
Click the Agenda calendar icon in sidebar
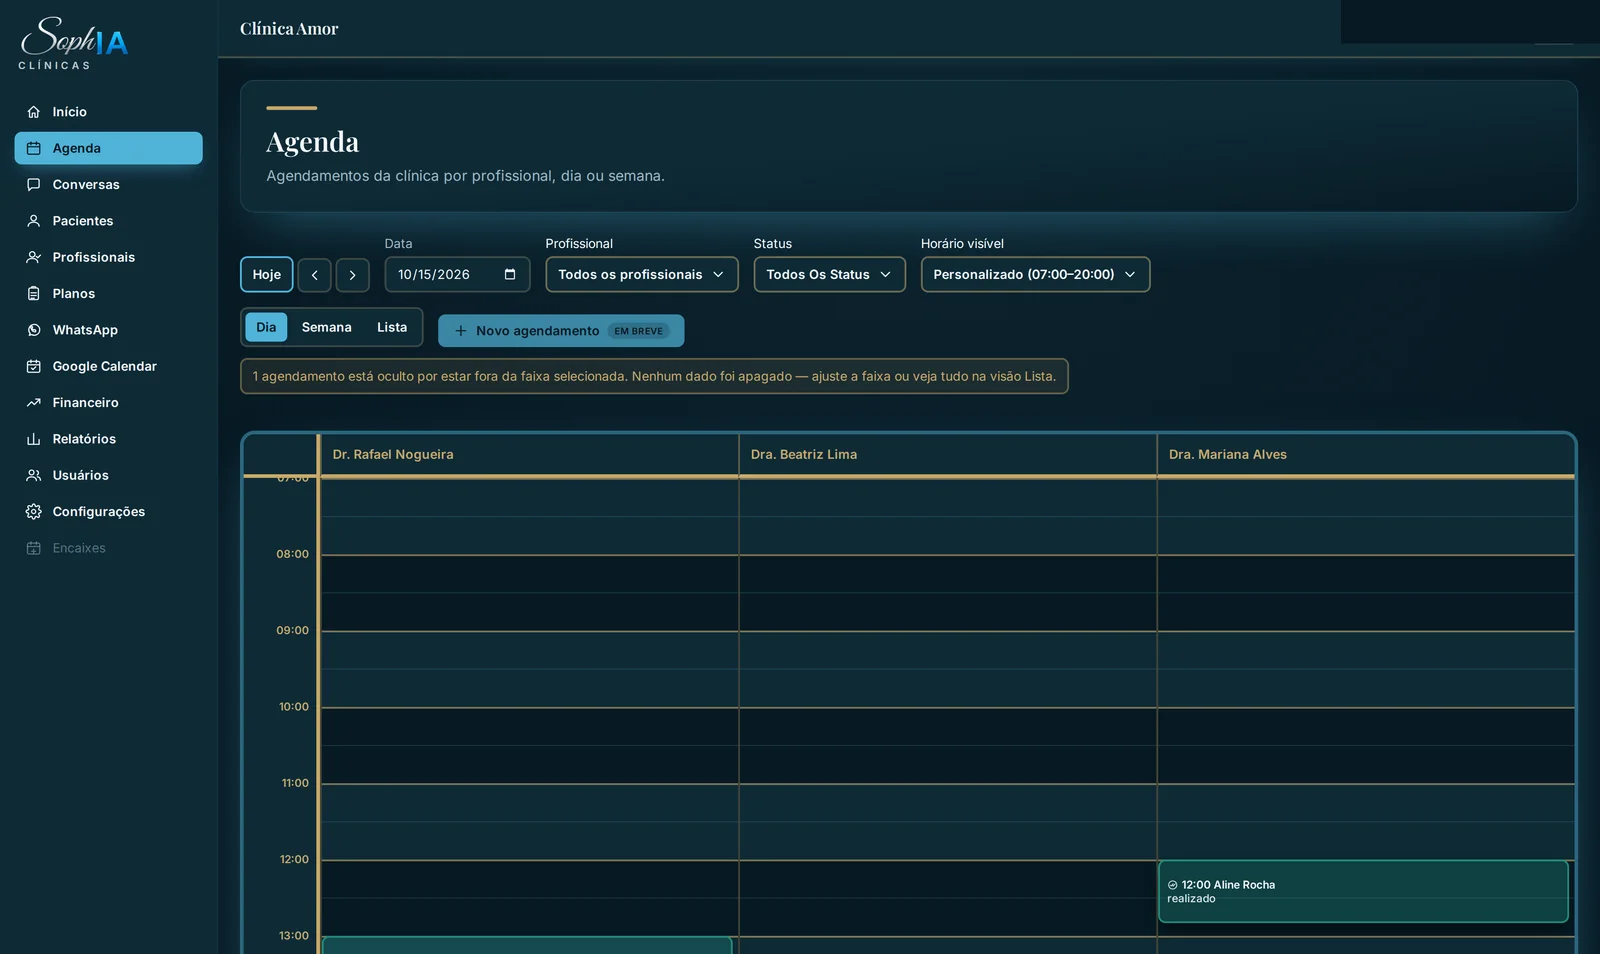[x=34, y=148]
